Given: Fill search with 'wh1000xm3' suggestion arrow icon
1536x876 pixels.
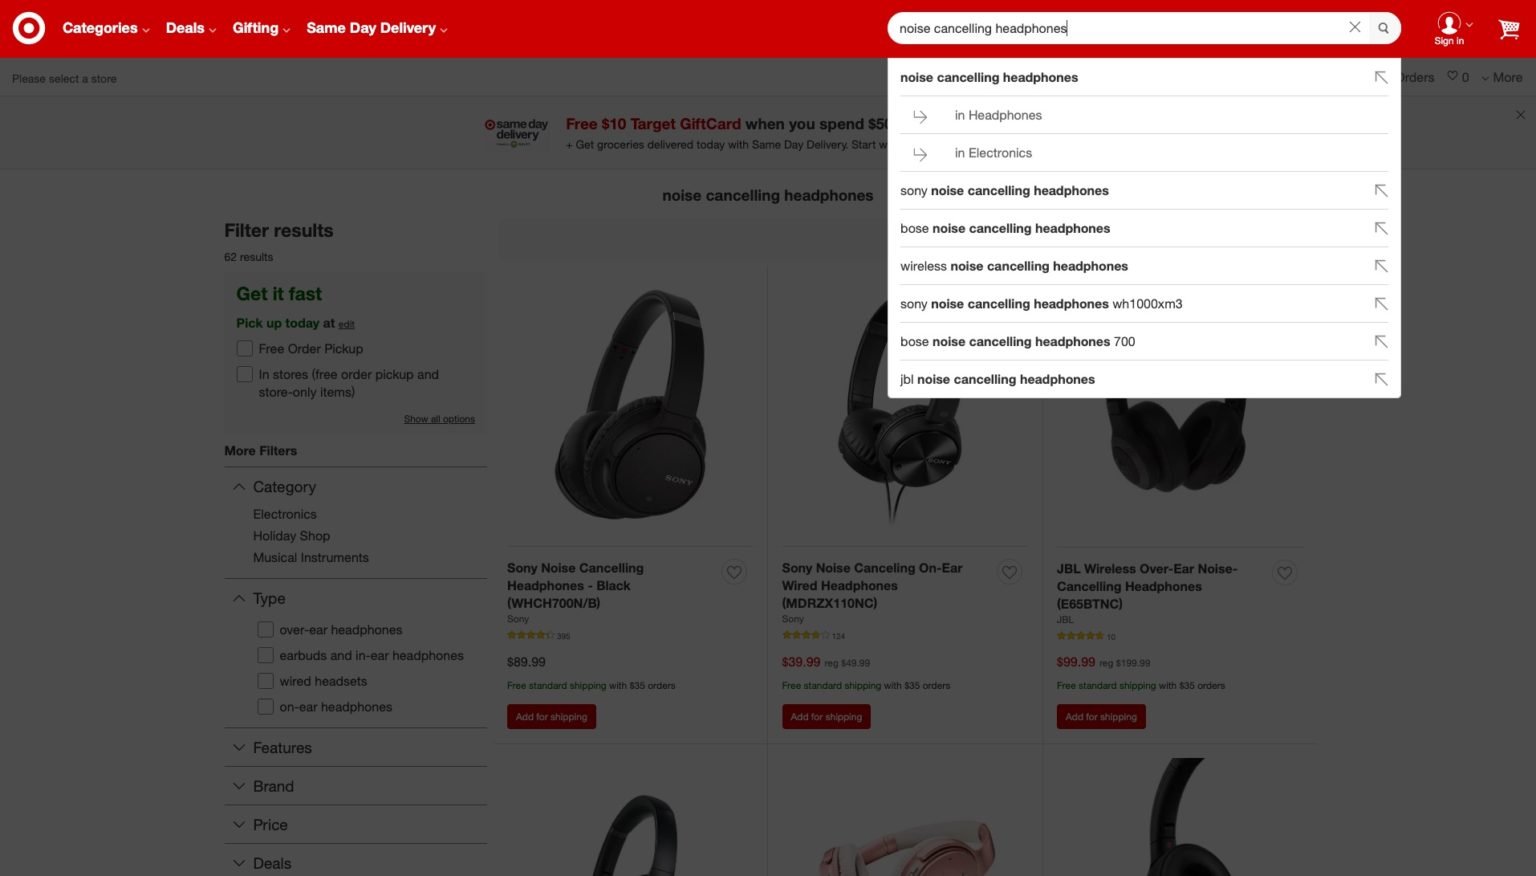Looking at the screenshot, I should click(1381, 304).
